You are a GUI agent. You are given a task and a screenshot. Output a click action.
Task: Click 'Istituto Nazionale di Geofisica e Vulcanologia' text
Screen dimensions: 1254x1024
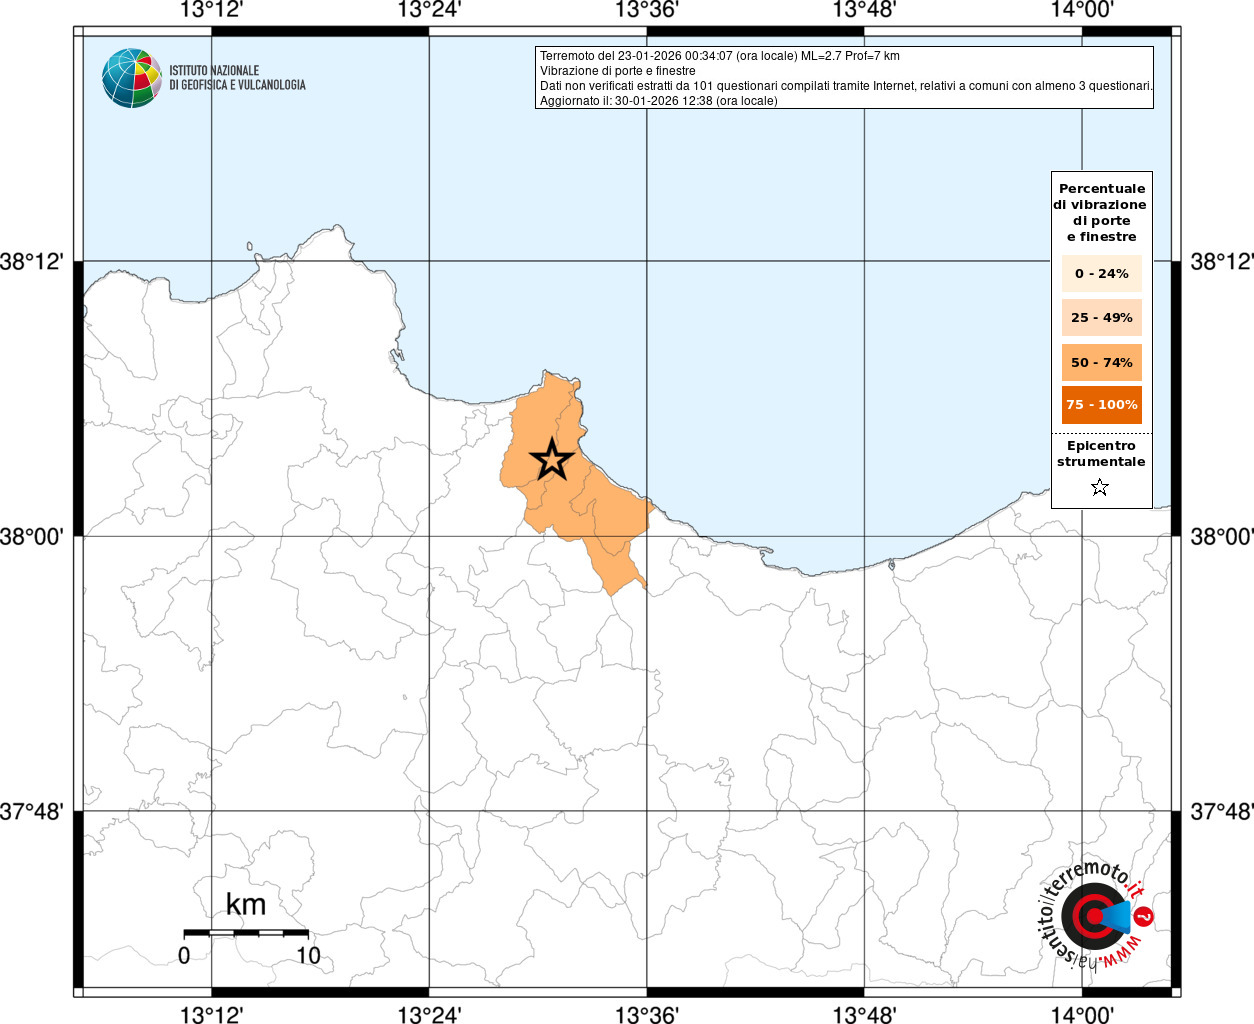(x=237, y=78)
